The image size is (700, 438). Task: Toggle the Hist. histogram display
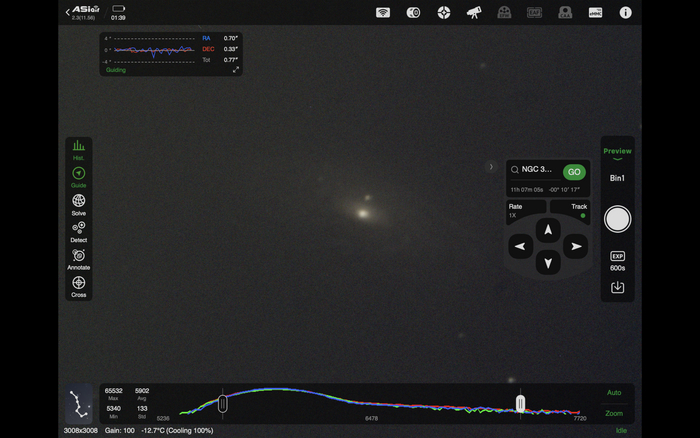tap(78, 150)
